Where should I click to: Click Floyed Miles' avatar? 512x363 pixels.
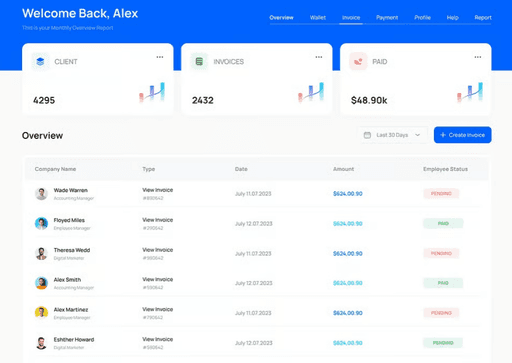click(41, 223)
